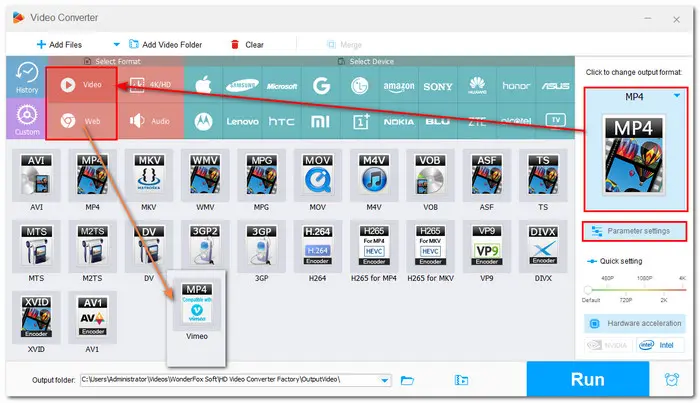The image size is (700, 403).
Task: Select the 3GP format icon
Action: pyautogui.click(x=261, y=246)
